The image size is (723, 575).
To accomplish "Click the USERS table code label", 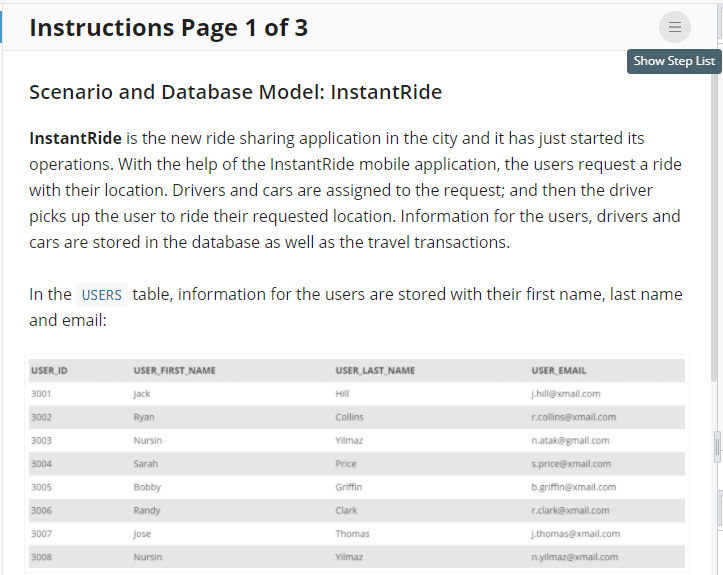I will 101,295.
